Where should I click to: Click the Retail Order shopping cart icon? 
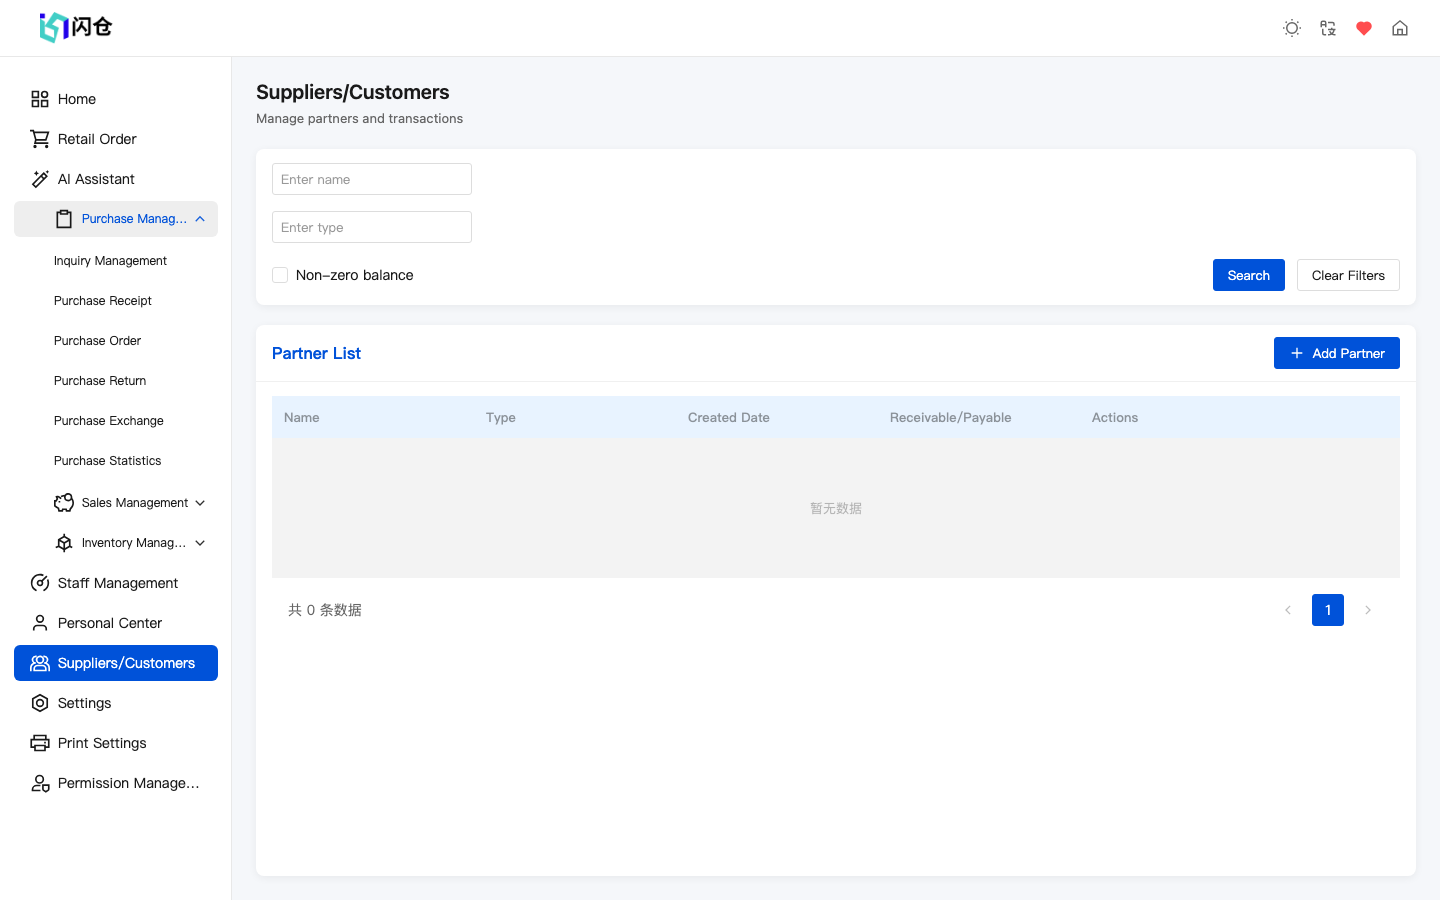click(x=40, y=138)
